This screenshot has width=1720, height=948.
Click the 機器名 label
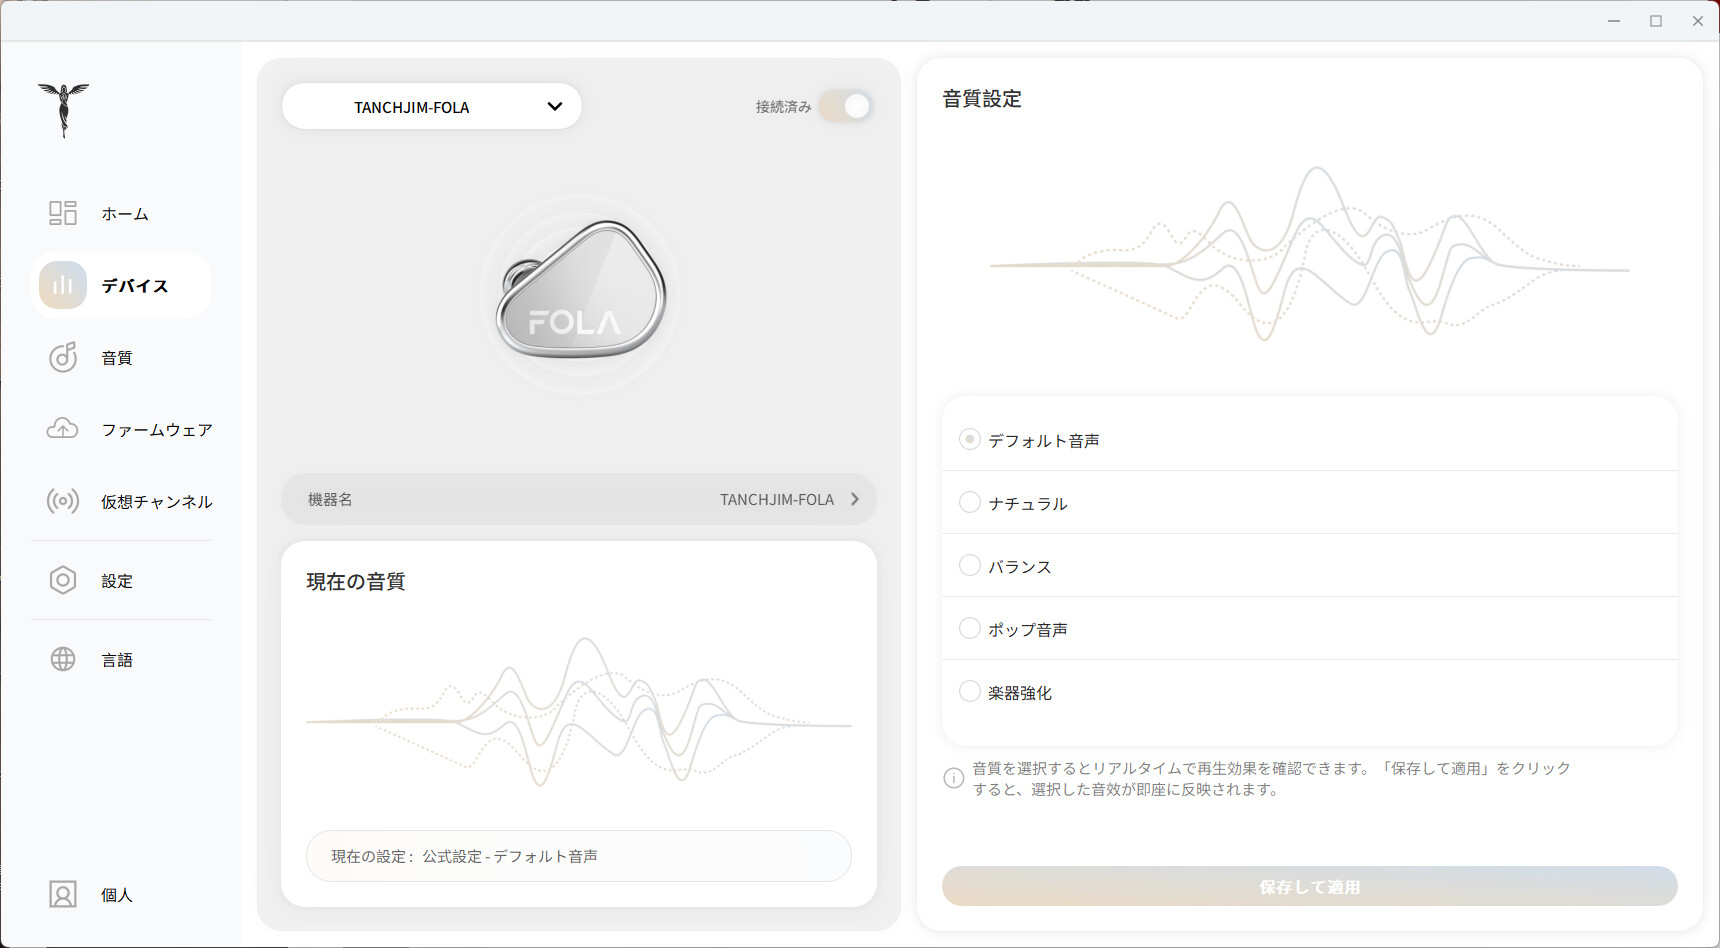click(330, 499)
